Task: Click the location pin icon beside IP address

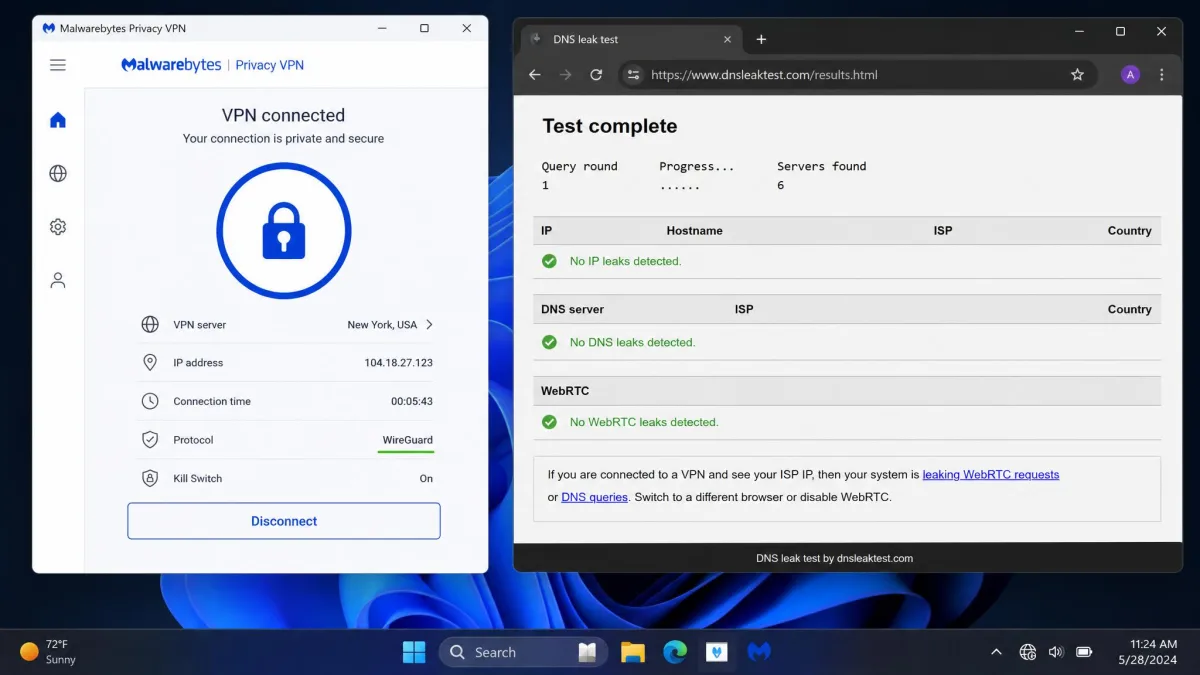Action: [x=150, y=362]
